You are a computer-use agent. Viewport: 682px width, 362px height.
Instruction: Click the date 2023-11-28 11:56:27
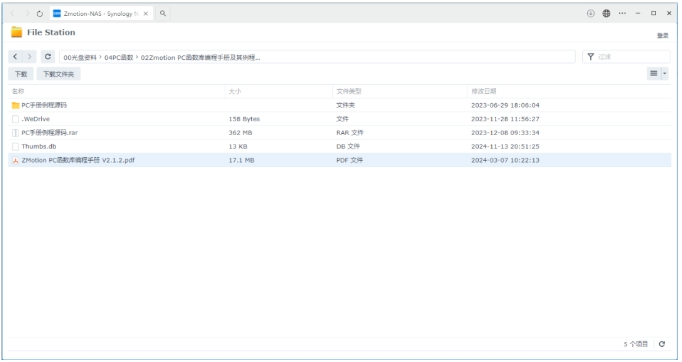pyautogui.click(x=505, y=119)
